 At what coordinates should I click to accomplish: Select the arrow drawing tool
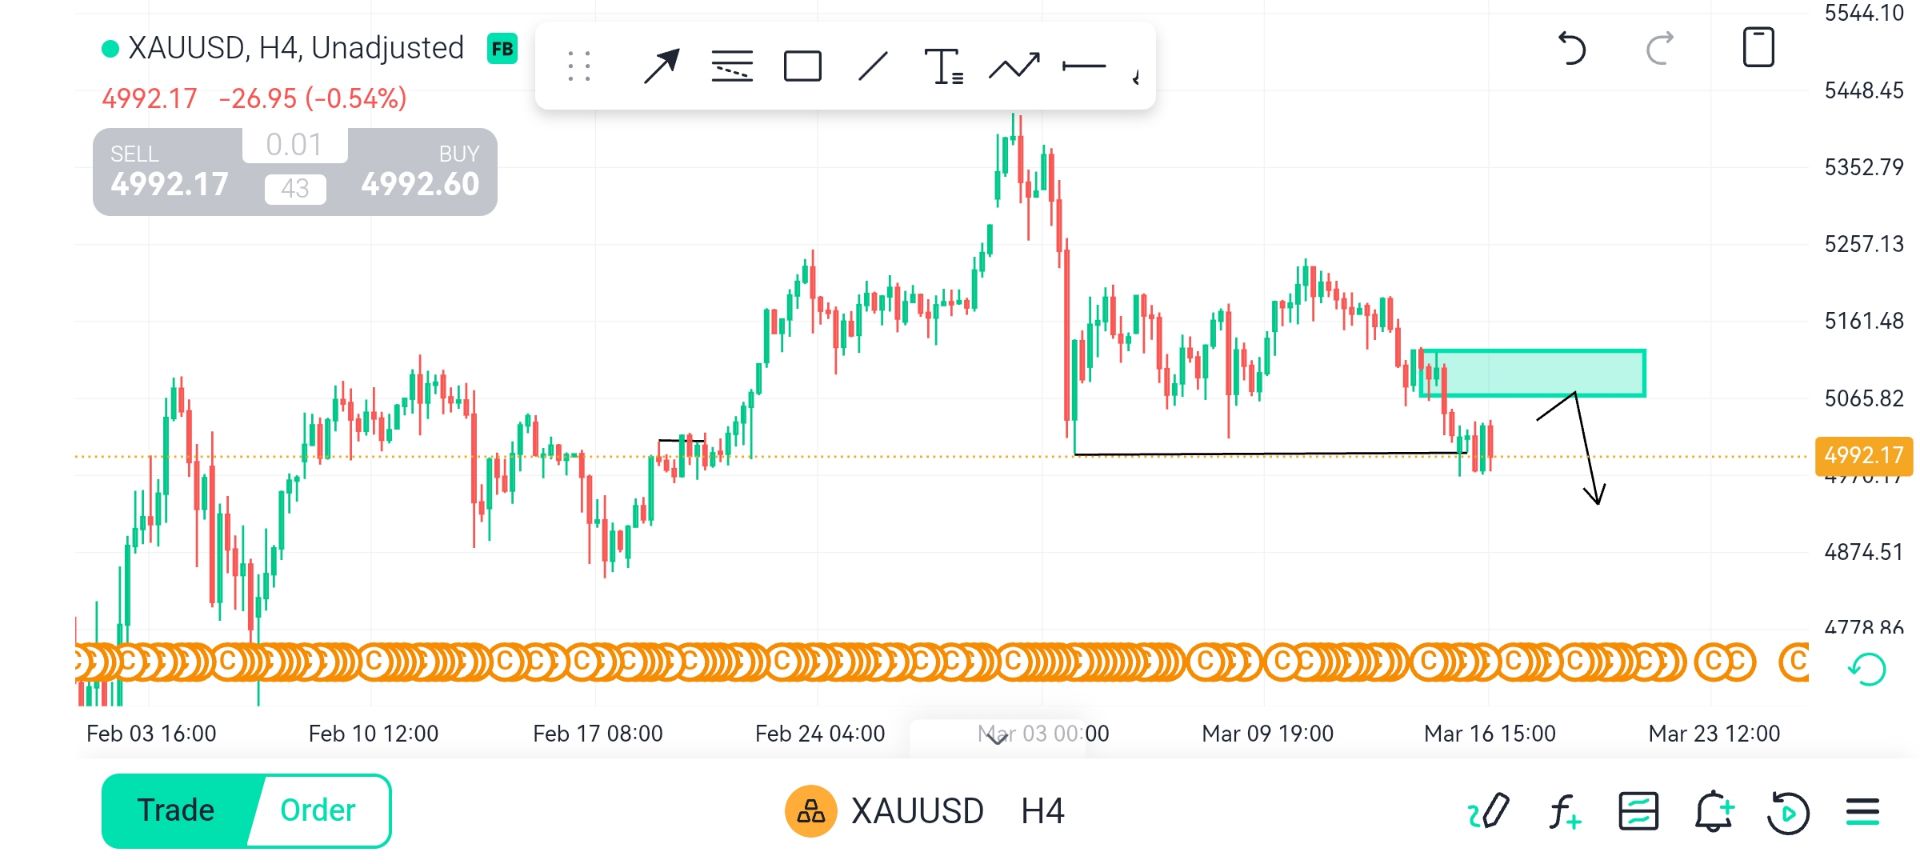tap(661, 67)
